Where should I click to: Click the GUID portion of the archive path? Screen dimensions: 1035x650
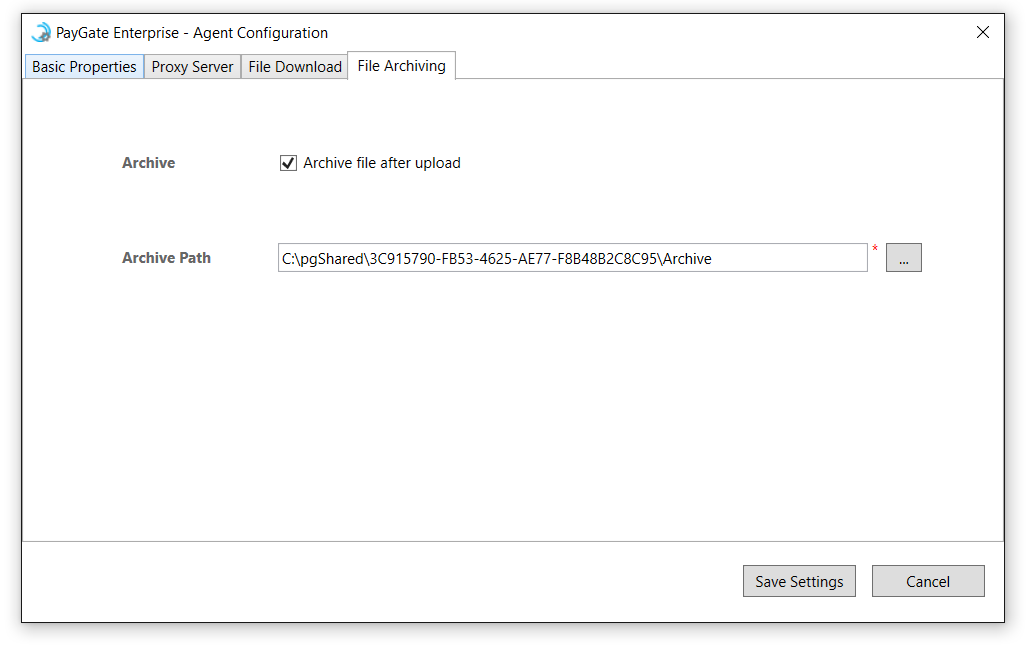tap(513, 259)
